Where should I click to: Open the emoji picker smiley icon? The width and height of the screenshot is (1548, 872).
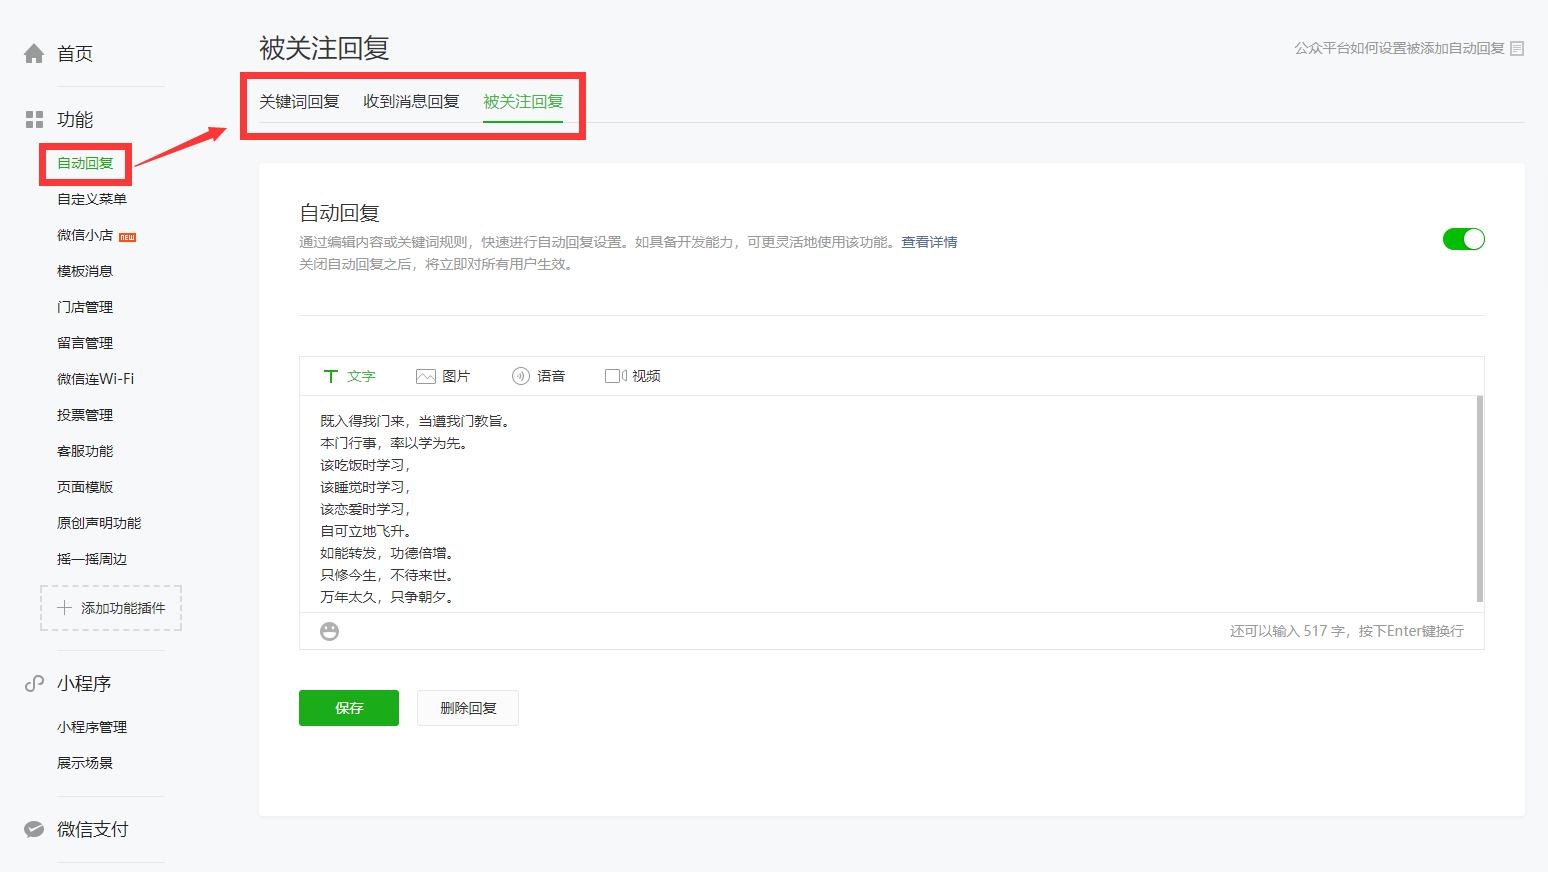[x=329, y=631]
